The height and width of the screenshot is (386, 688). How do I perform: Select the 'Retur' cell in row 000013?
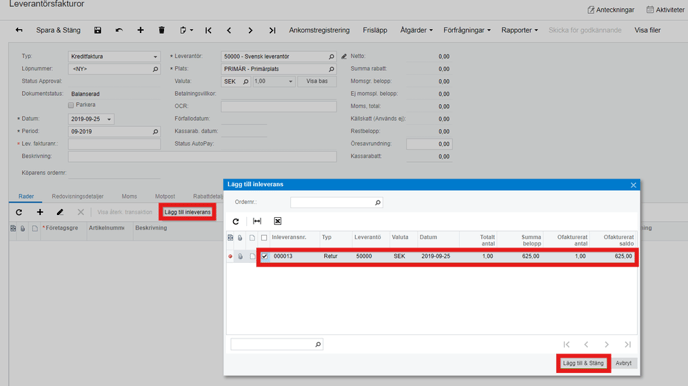[x=330, y=257]
